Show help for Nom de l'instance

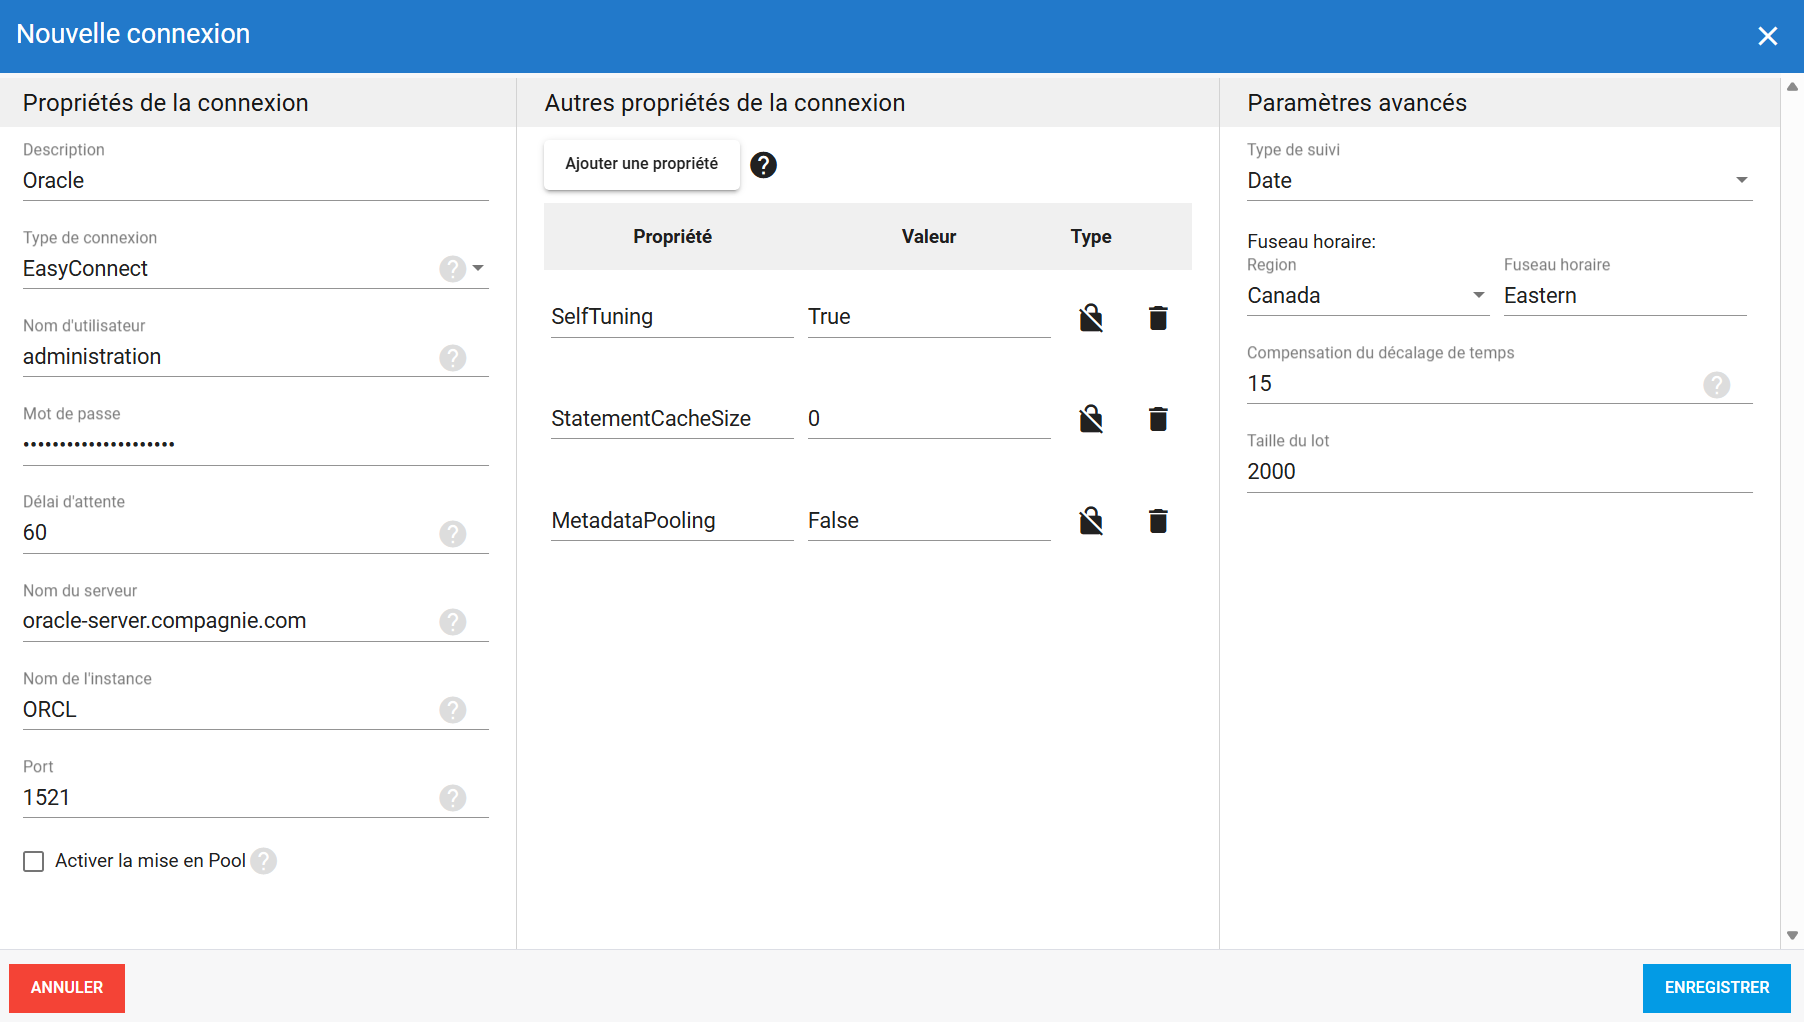point(453,710)
